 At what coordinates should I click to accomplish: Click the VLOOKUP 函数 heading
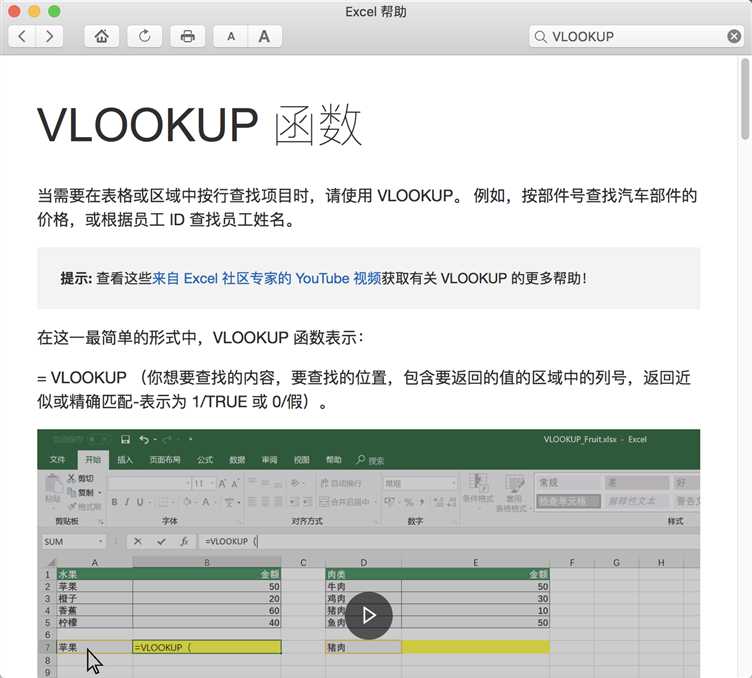(199, 124)
